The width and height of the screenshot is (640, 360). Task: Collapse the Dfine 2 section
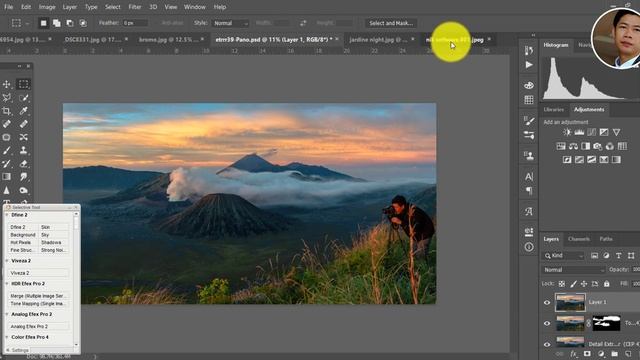click(x=7, y=215)
